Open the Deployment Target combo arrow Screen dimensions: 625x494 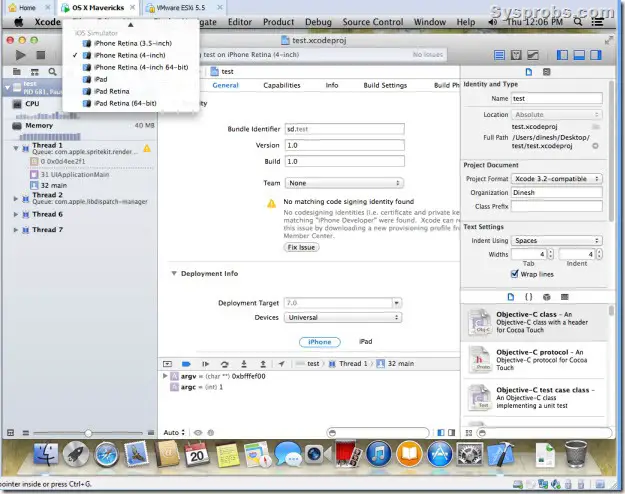pyautogui.click(x=397, y=303)
